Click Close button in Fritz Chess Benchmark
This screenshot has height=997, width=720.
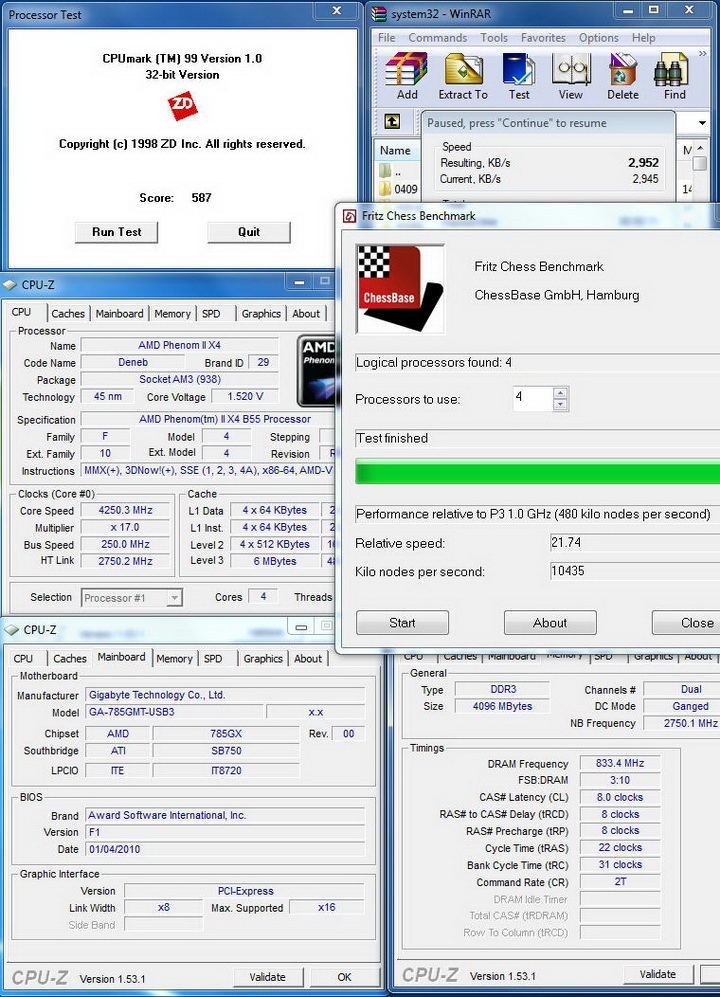686,622
